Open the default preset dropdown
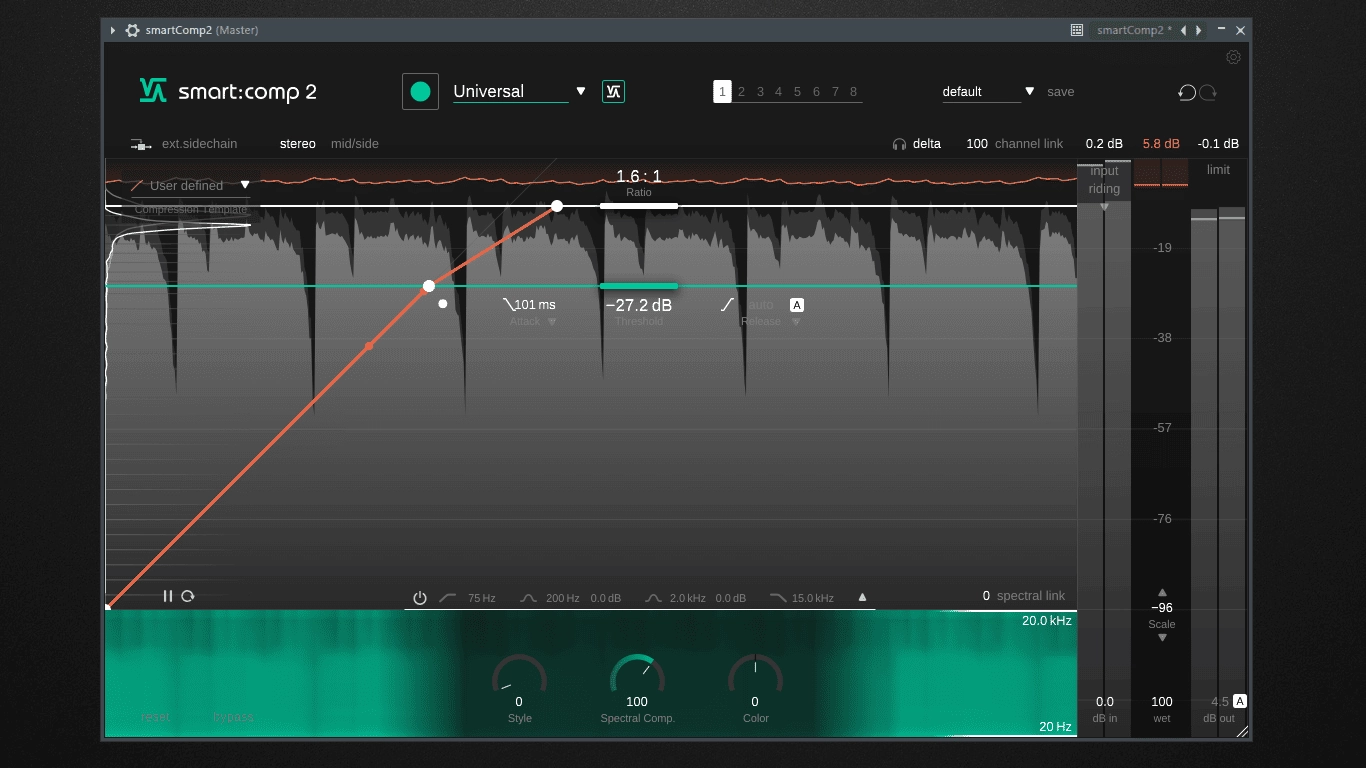 pos(1030,91)
